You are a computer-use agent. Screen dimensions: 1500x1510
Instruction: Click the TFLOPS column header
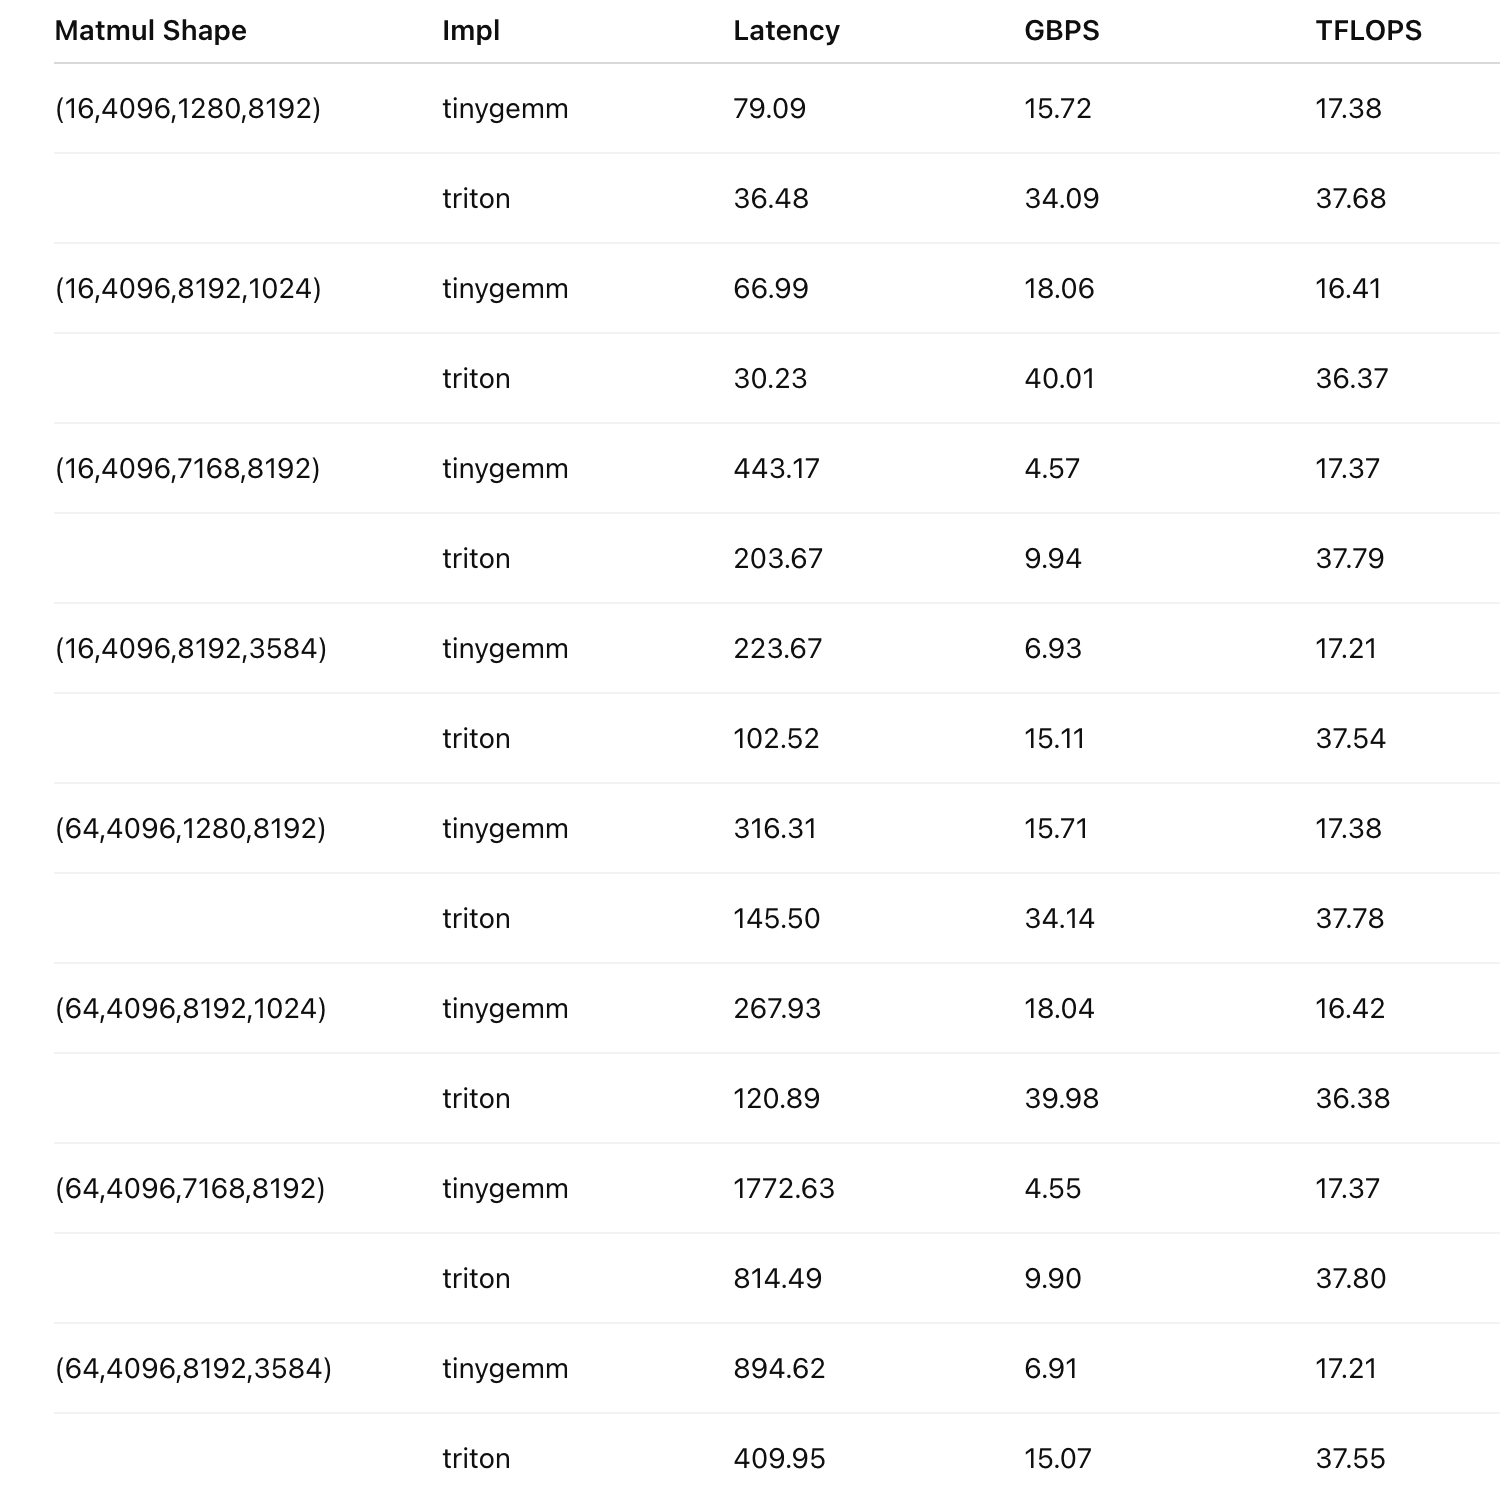click(1368, 31)
